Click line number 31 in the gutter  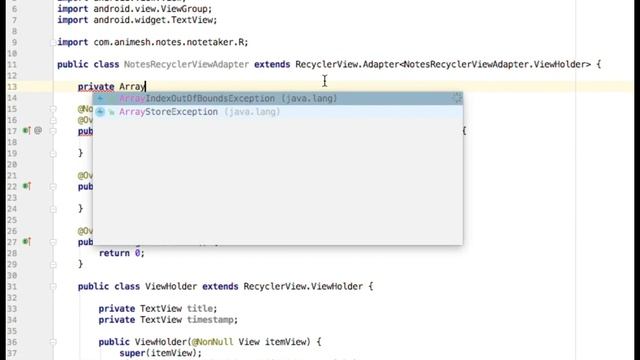point(12,287)
